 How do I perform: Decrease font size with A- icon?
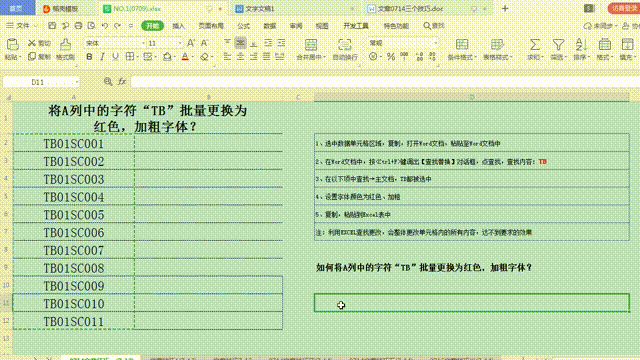(x=204, y=43)
